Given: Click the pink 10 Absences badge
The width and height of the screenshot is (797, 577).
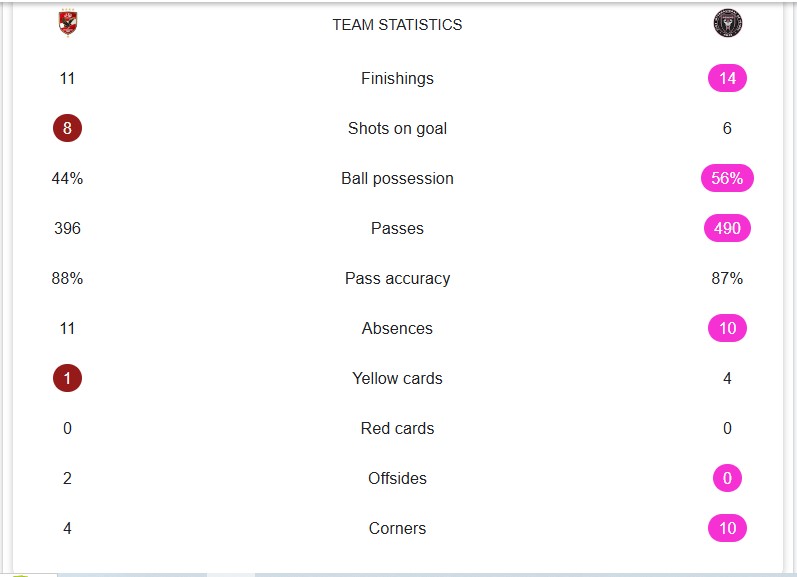Looking at the screenshot, I should tap(727, 328).
